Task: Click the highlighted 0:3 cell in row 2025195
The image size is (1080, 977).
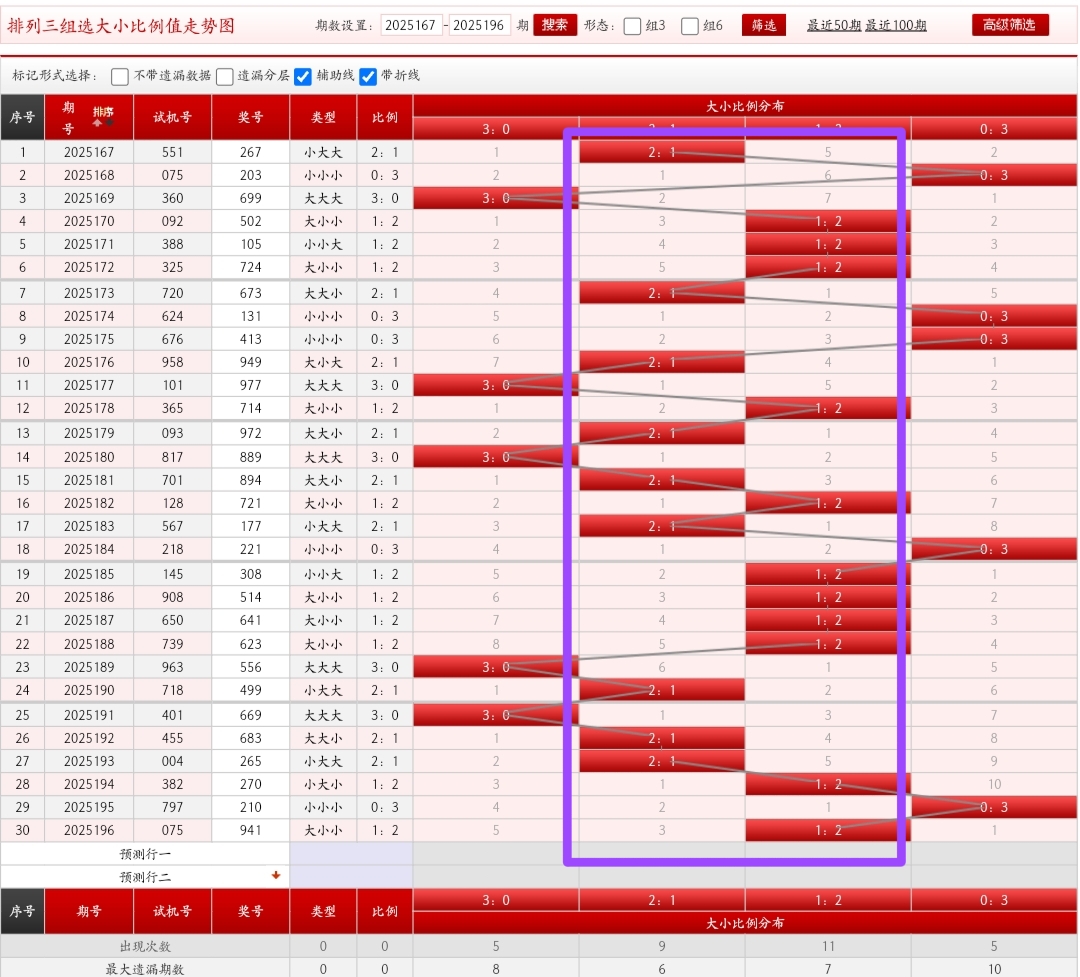Action: [994, 808]
